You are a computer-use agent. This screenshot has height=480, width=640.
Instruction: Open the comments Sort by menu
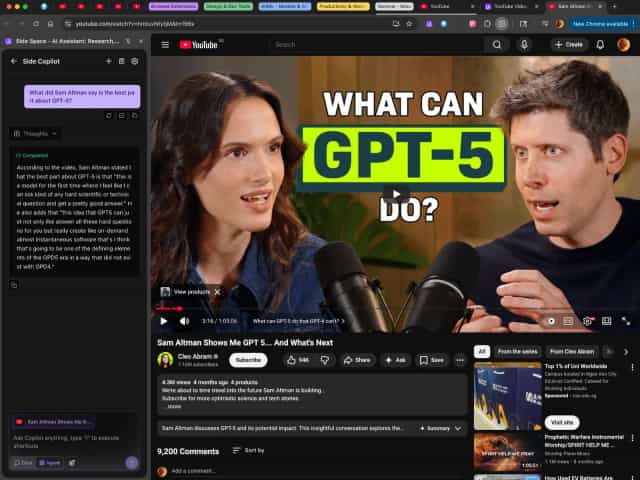(248, 451)
